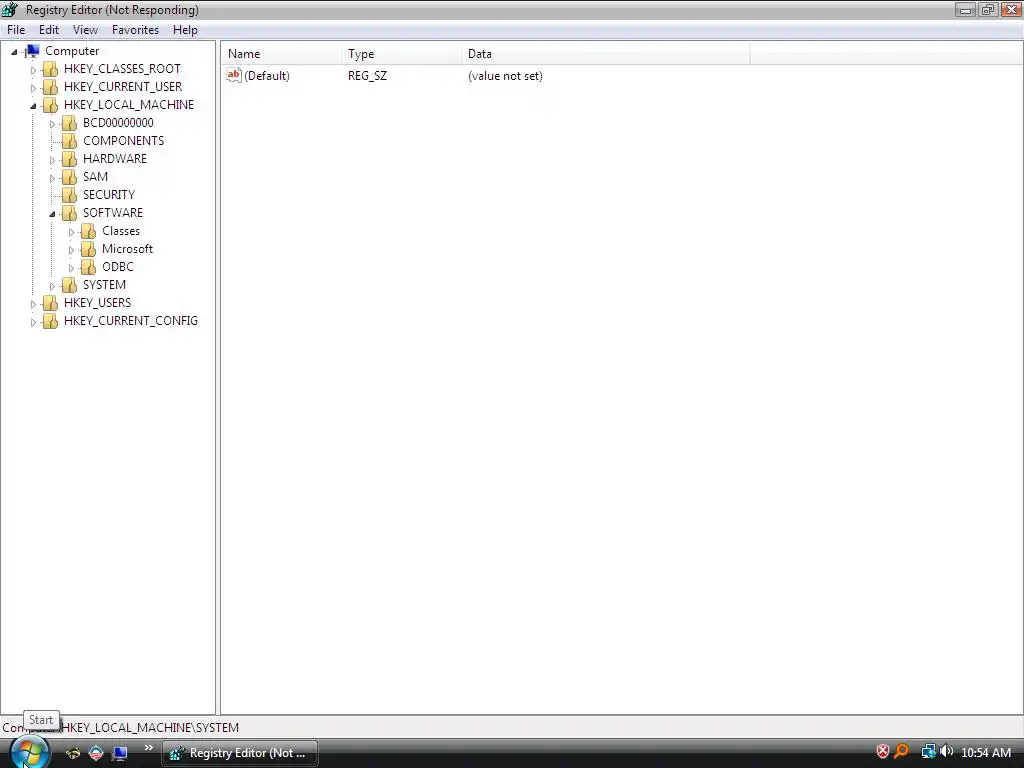Open the Favorites menu

click(x=135, y=30)
